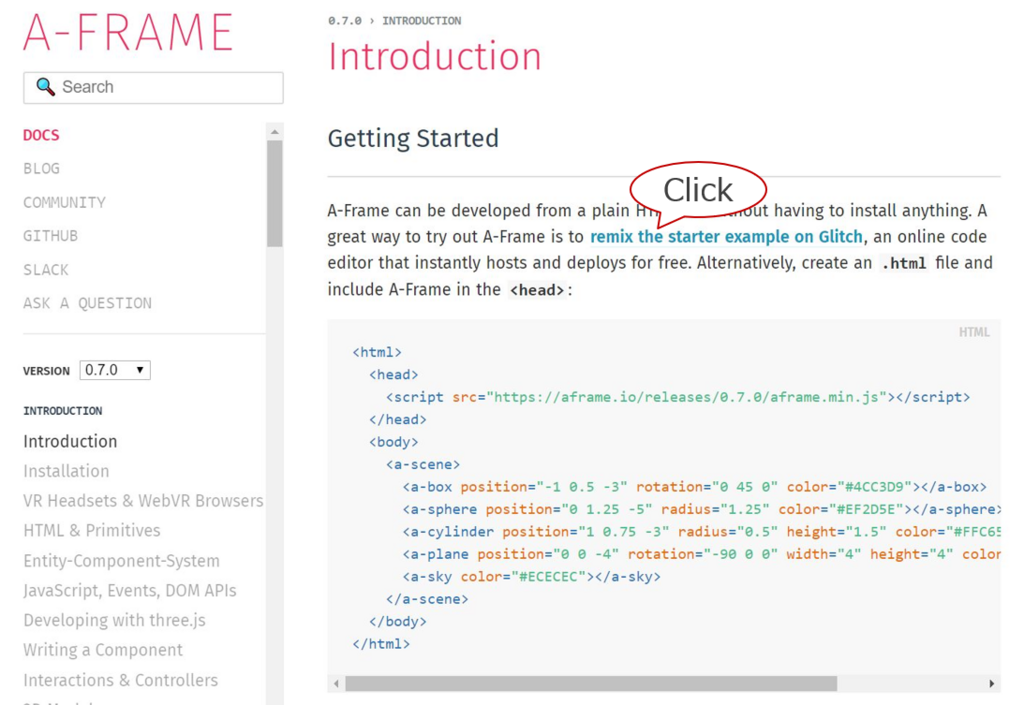The width and height of the screenshot is (1024, 705).
Task: Click the magnifier icon in search box
Action: [x=45, y=86]
